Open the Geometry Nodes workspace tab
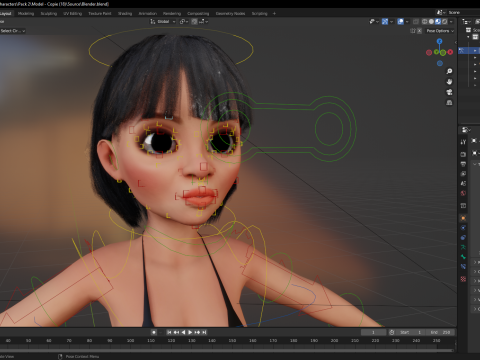The height and width of the screenshot is (360, 480). 230,14
